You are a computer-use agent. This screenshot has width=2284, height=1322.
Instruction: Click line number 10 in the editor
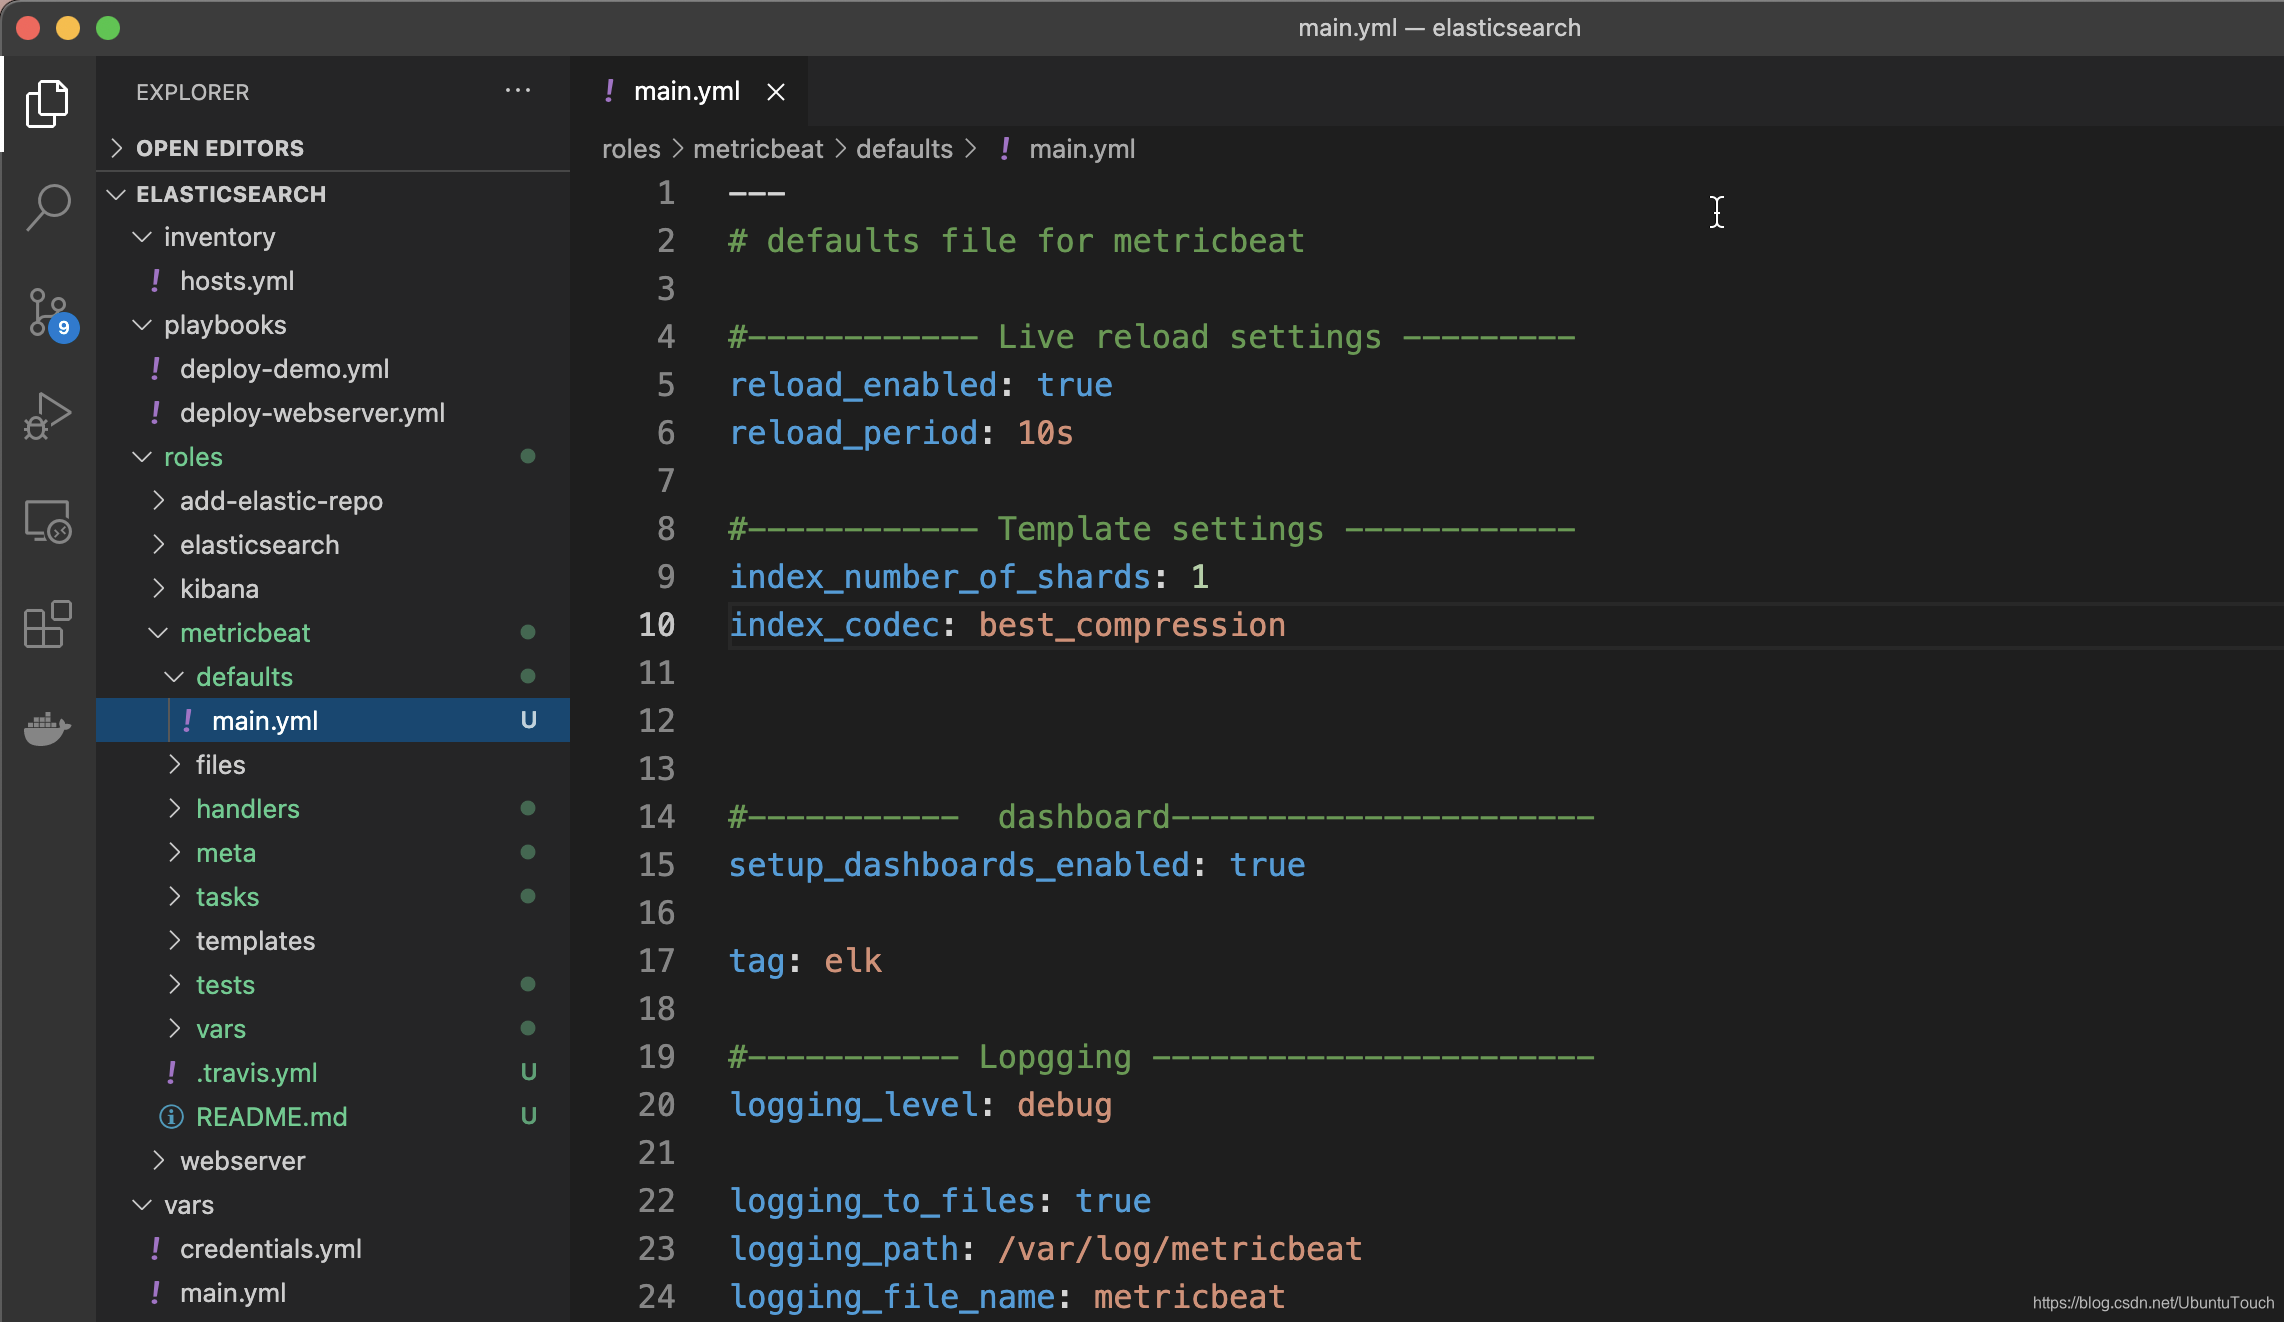click(657, 624)
